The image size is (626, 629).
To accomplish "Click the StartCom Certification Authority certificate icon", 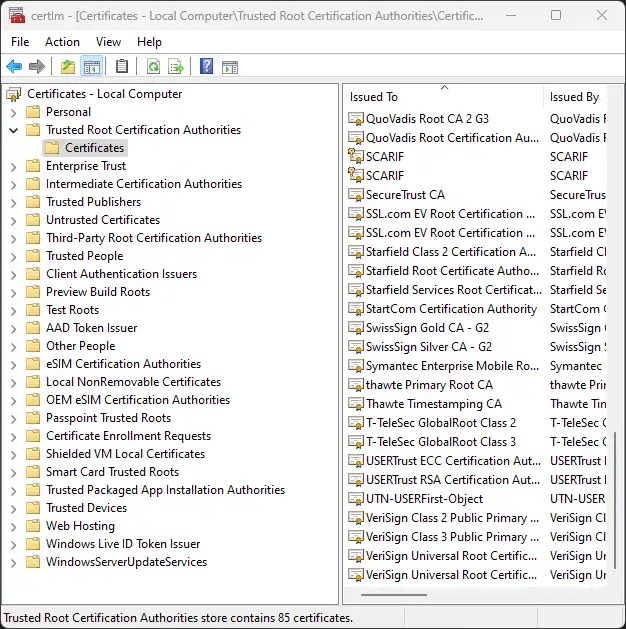I will click(356, 309).
